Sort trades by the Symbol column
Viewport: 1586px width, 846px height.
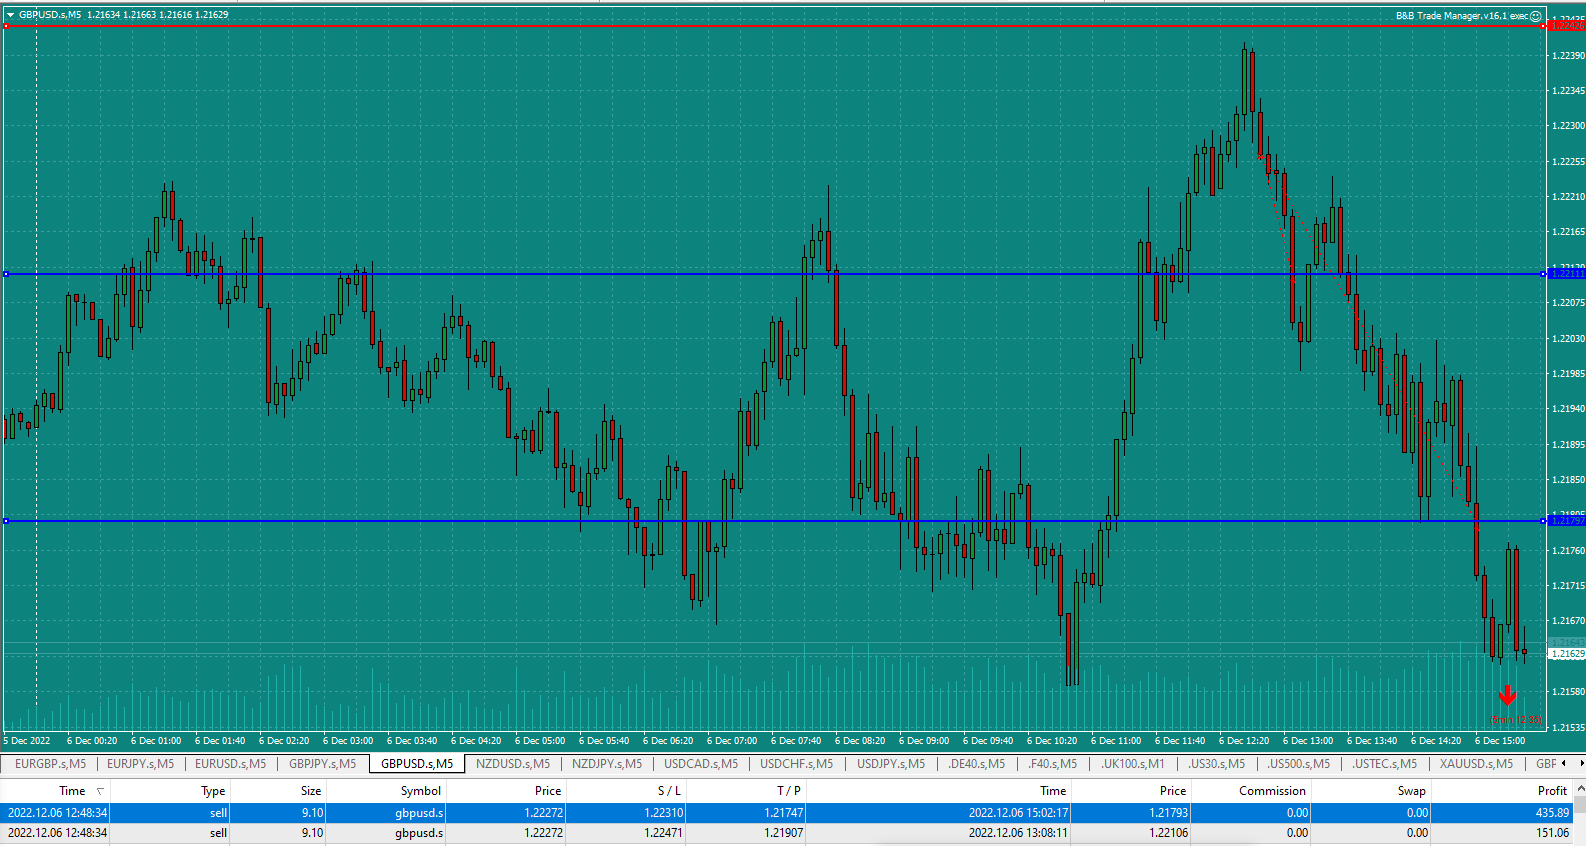pos(421,791)
